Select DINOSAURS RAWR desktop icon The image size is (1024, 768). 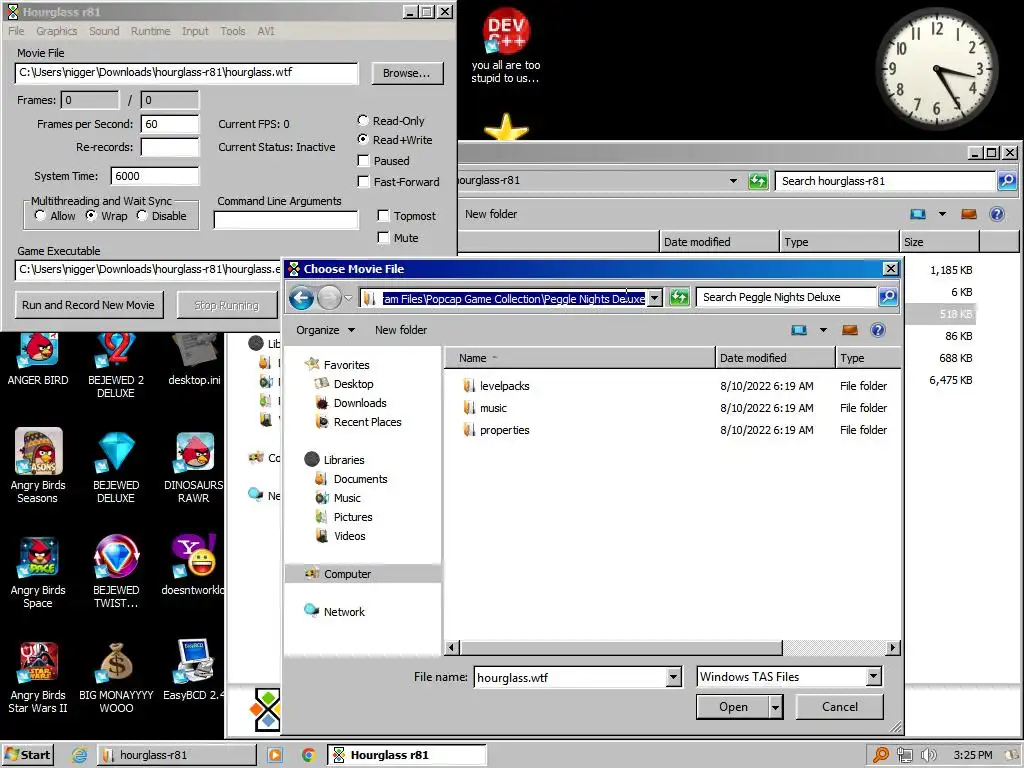coord(194,466)
